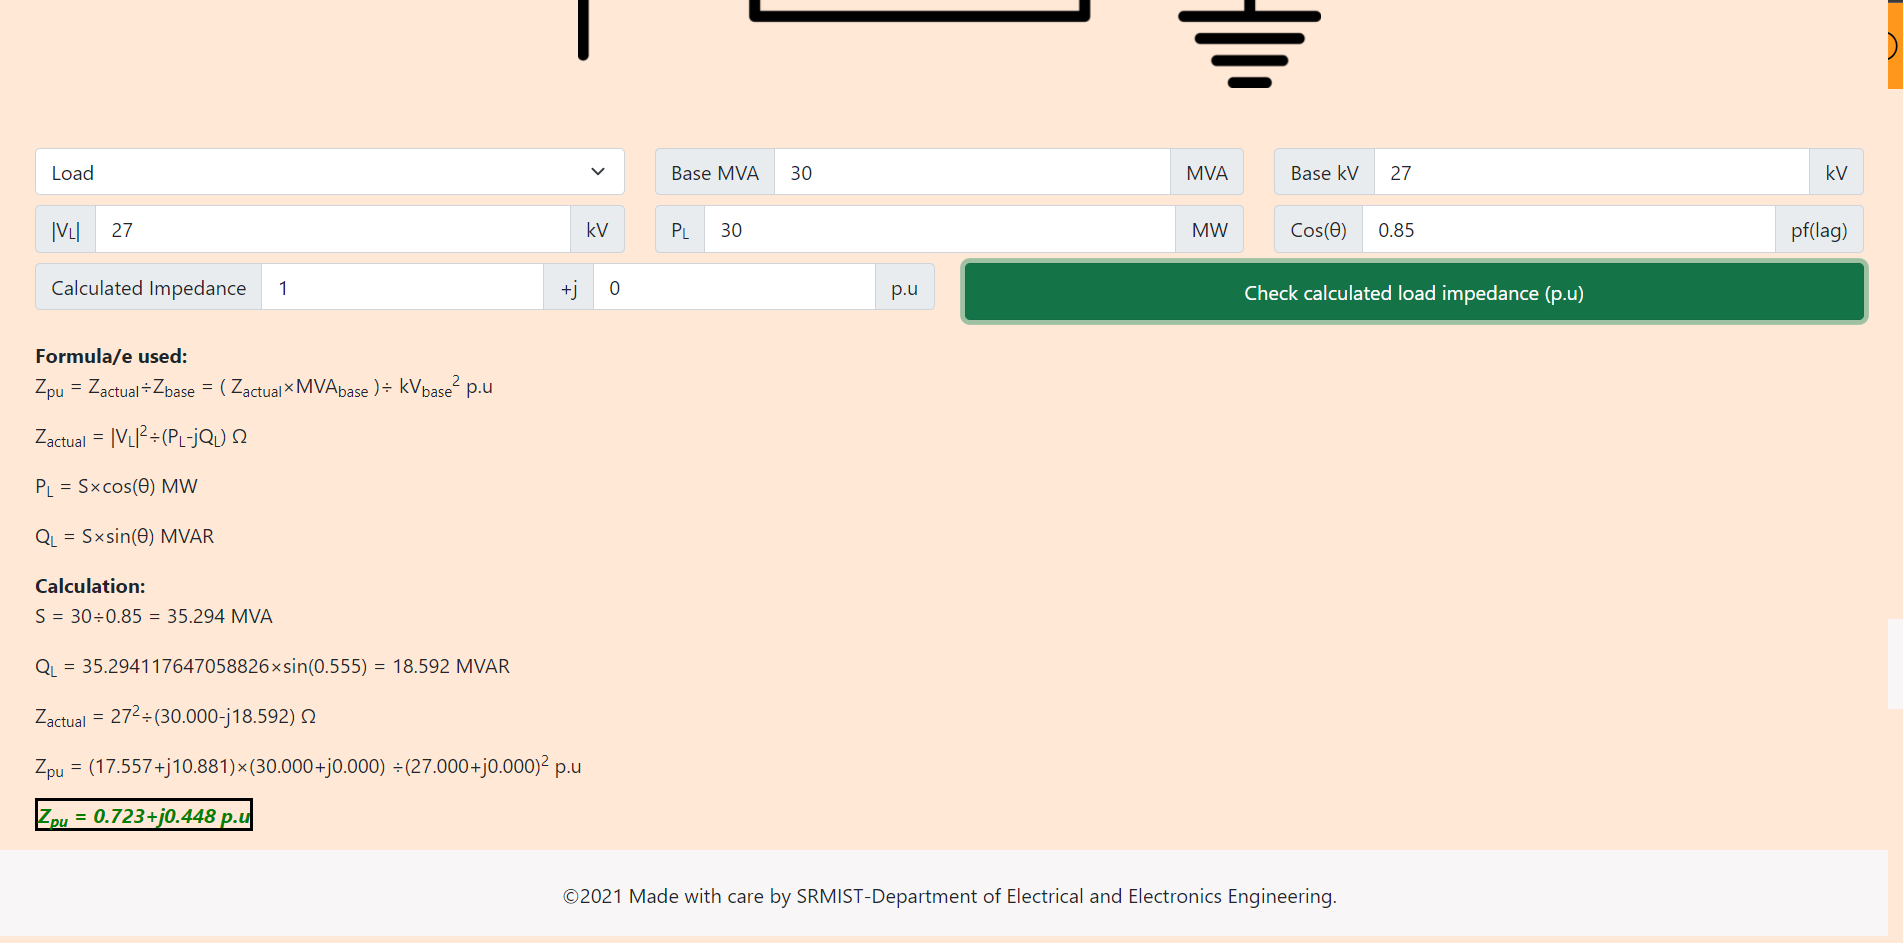Viewport: 1903px width, 943px height.
Task: Edit the real part of Calculated Impedance
Action: 402,287
